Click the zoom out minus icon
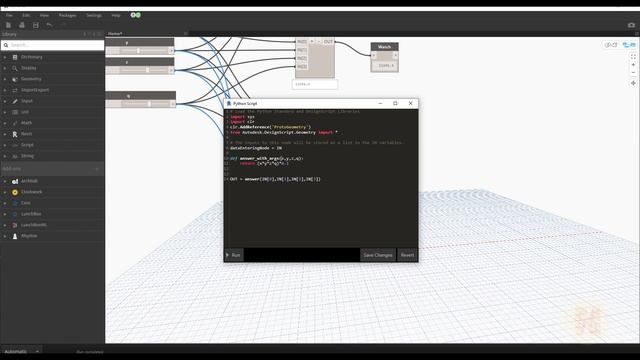640x360 pixels. 633,72
